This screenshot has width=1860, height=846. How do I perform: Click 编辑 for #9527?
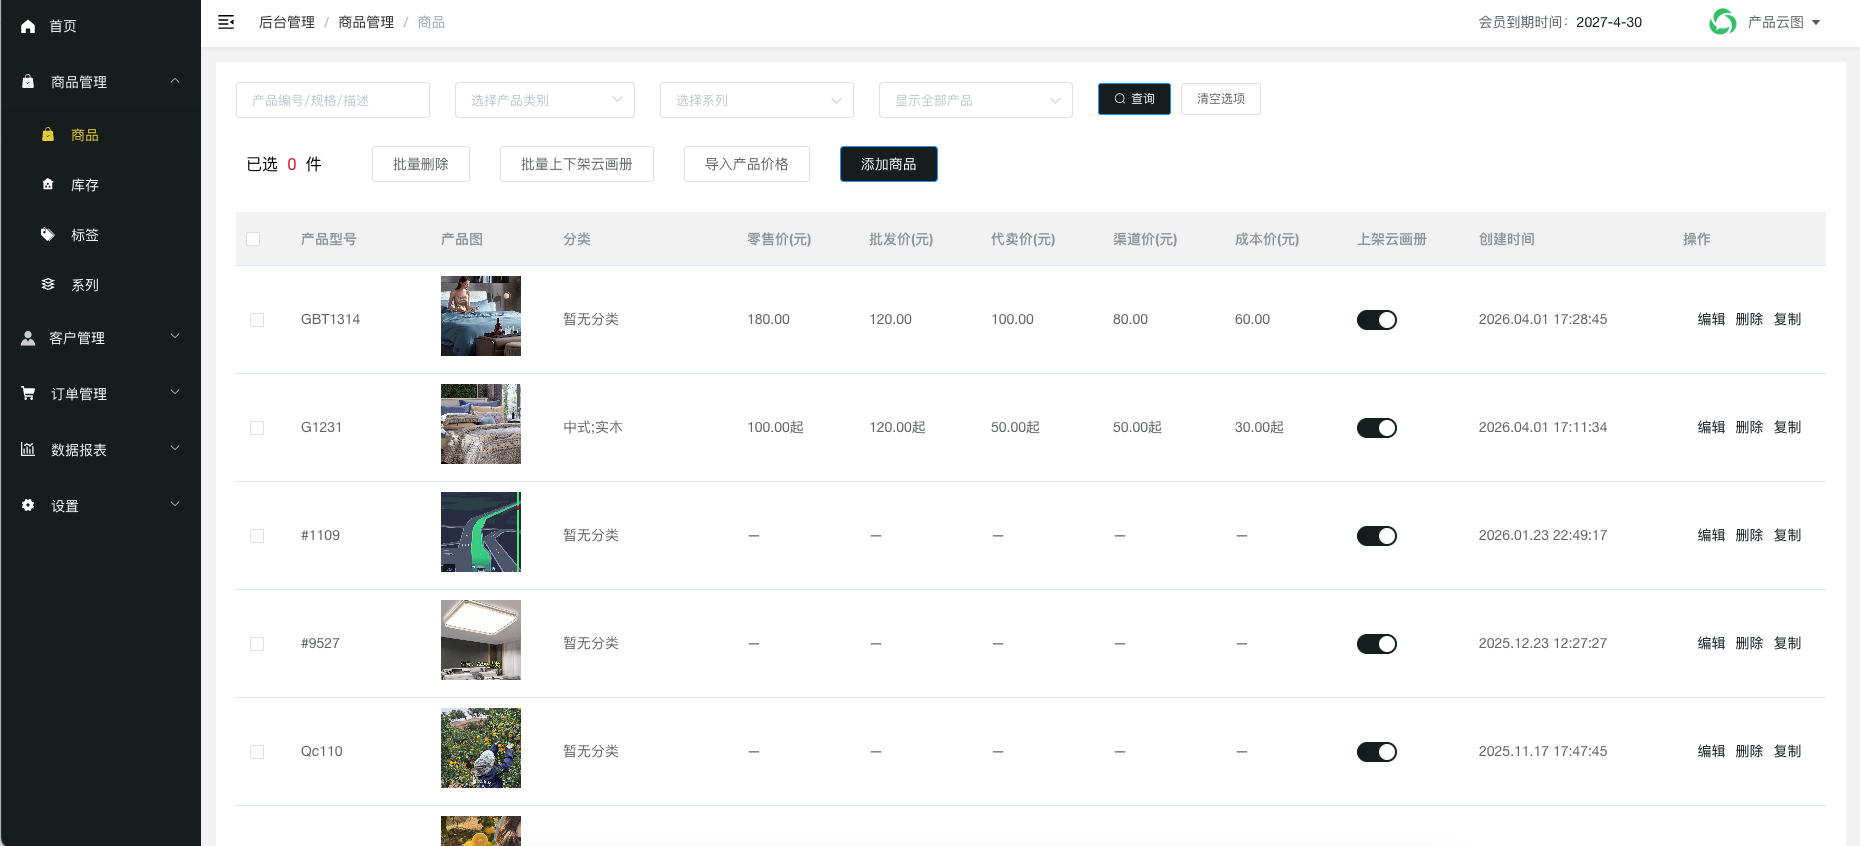pyautogui.click(x=1711, y=643)
